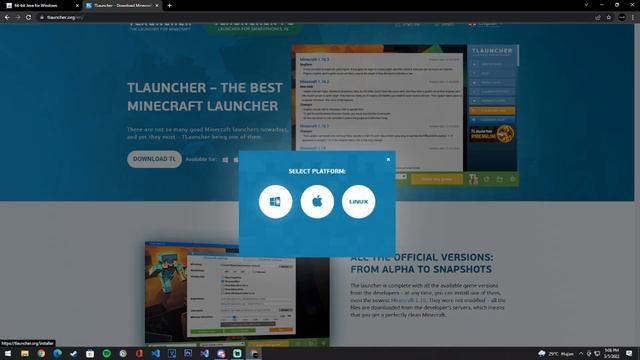Image resolution: width=640 pixels, height=360 pixels.
Task: Open File Explorer from the taskbar
Action: click(x=24, y=353)
